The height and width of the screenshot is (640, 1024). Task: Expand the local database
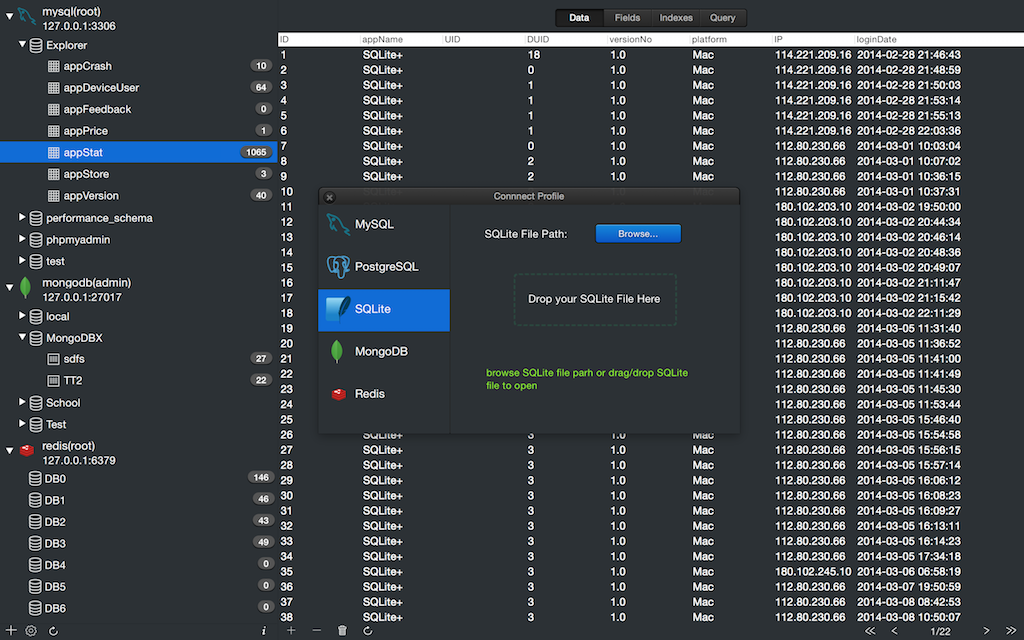pos(22,315)
